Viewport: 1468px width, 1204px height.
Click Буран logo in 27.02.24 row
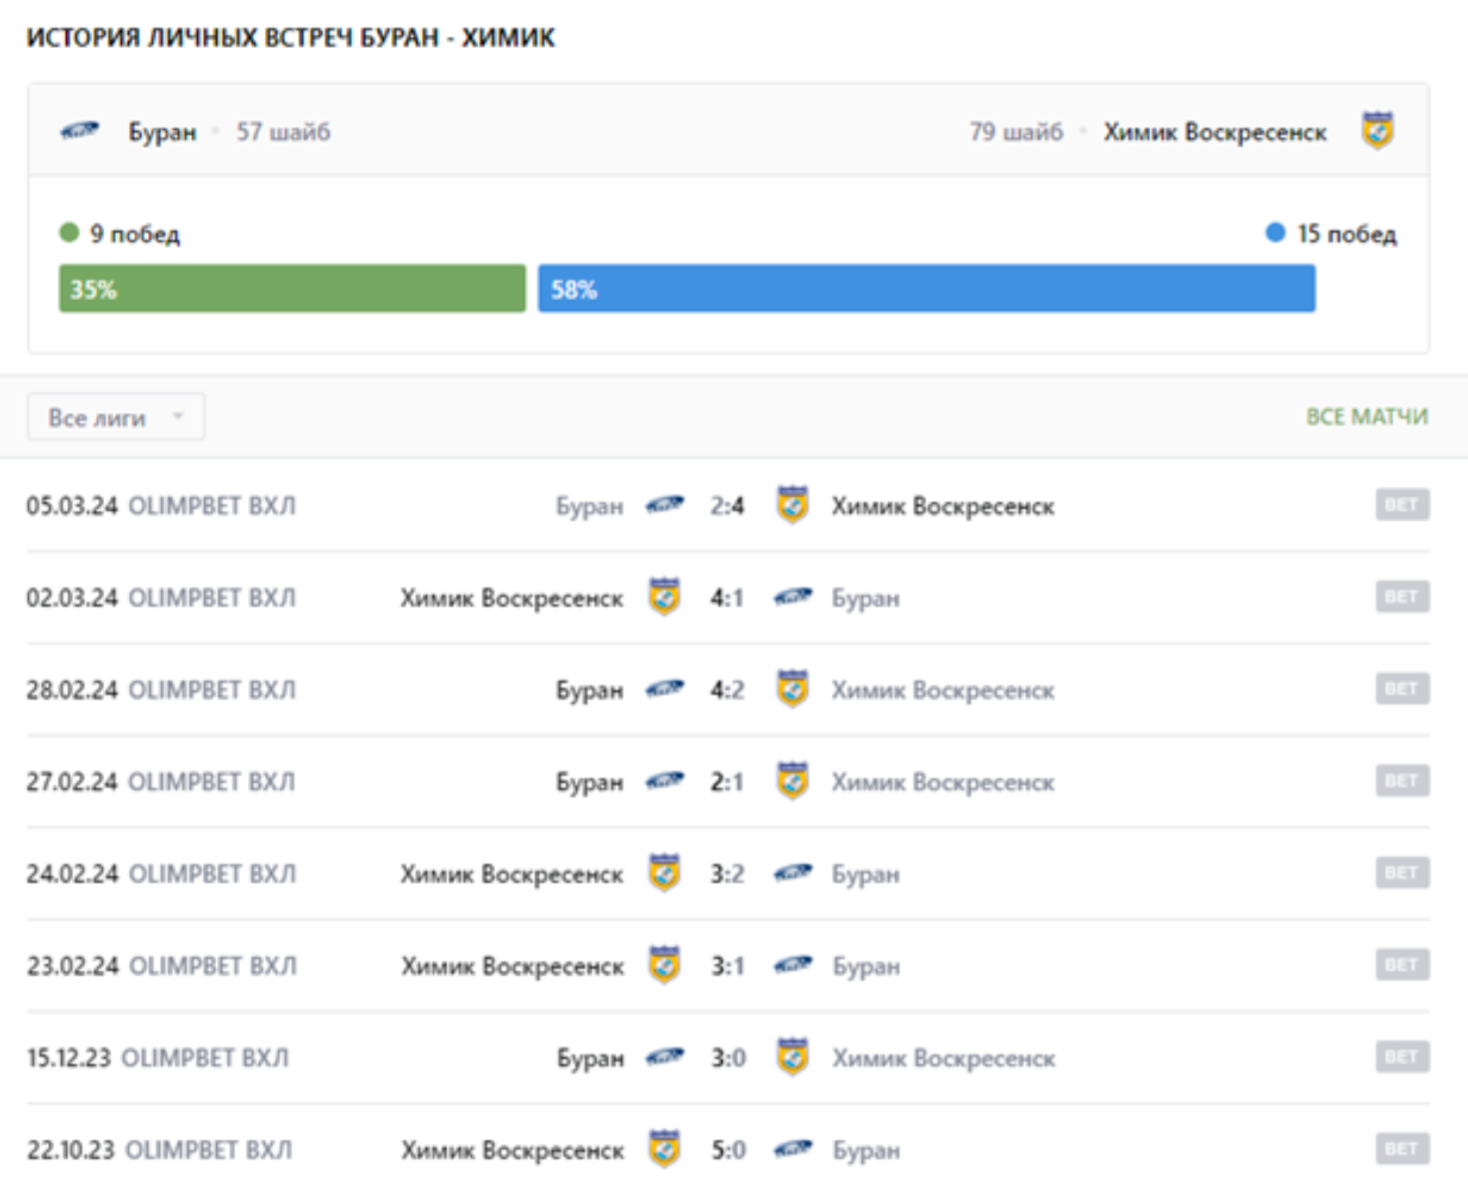click(x=664, y=781)
